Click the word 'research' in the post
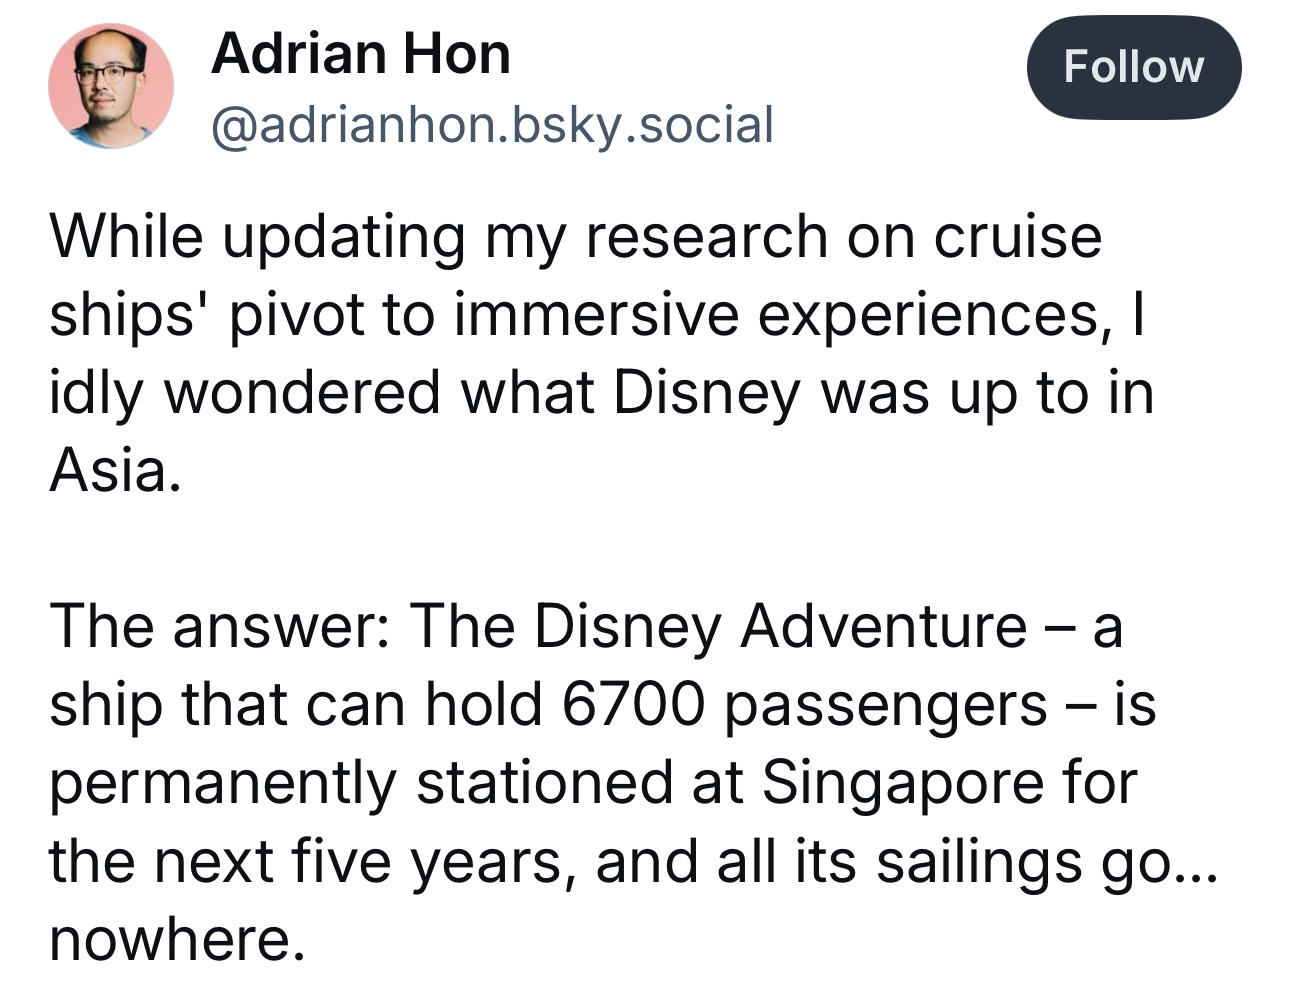The width and height of the screenshot is (1290, 994). pyautogui.click(x=707, y=237)
